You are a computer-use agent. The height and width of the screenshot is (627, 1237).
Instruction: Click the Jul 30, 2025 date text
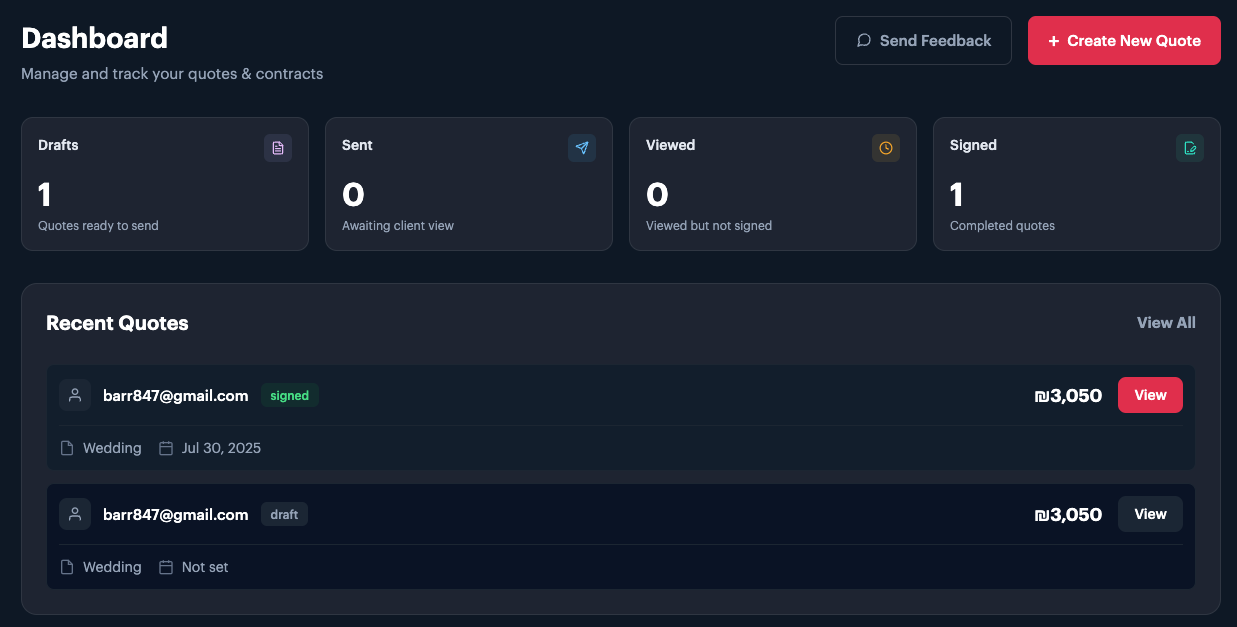[221, 448]
